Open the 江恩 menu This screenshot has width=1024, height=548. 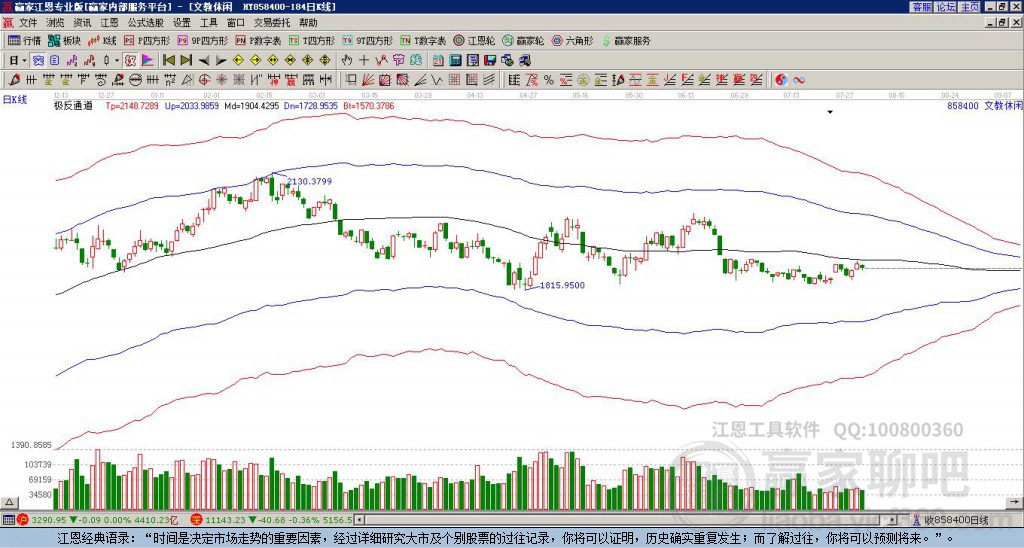[x=109, y=23]
